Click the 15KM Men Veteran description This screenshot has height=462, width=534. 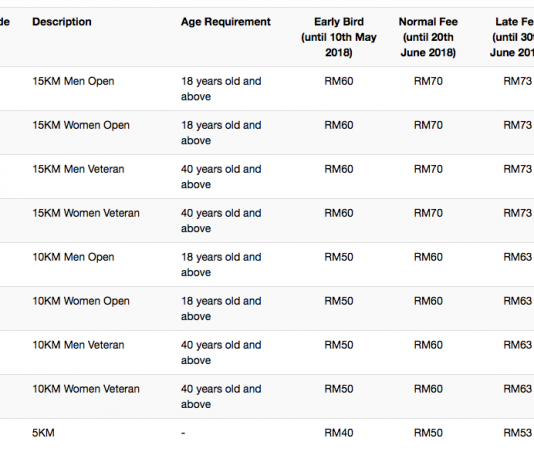[78, 169]
